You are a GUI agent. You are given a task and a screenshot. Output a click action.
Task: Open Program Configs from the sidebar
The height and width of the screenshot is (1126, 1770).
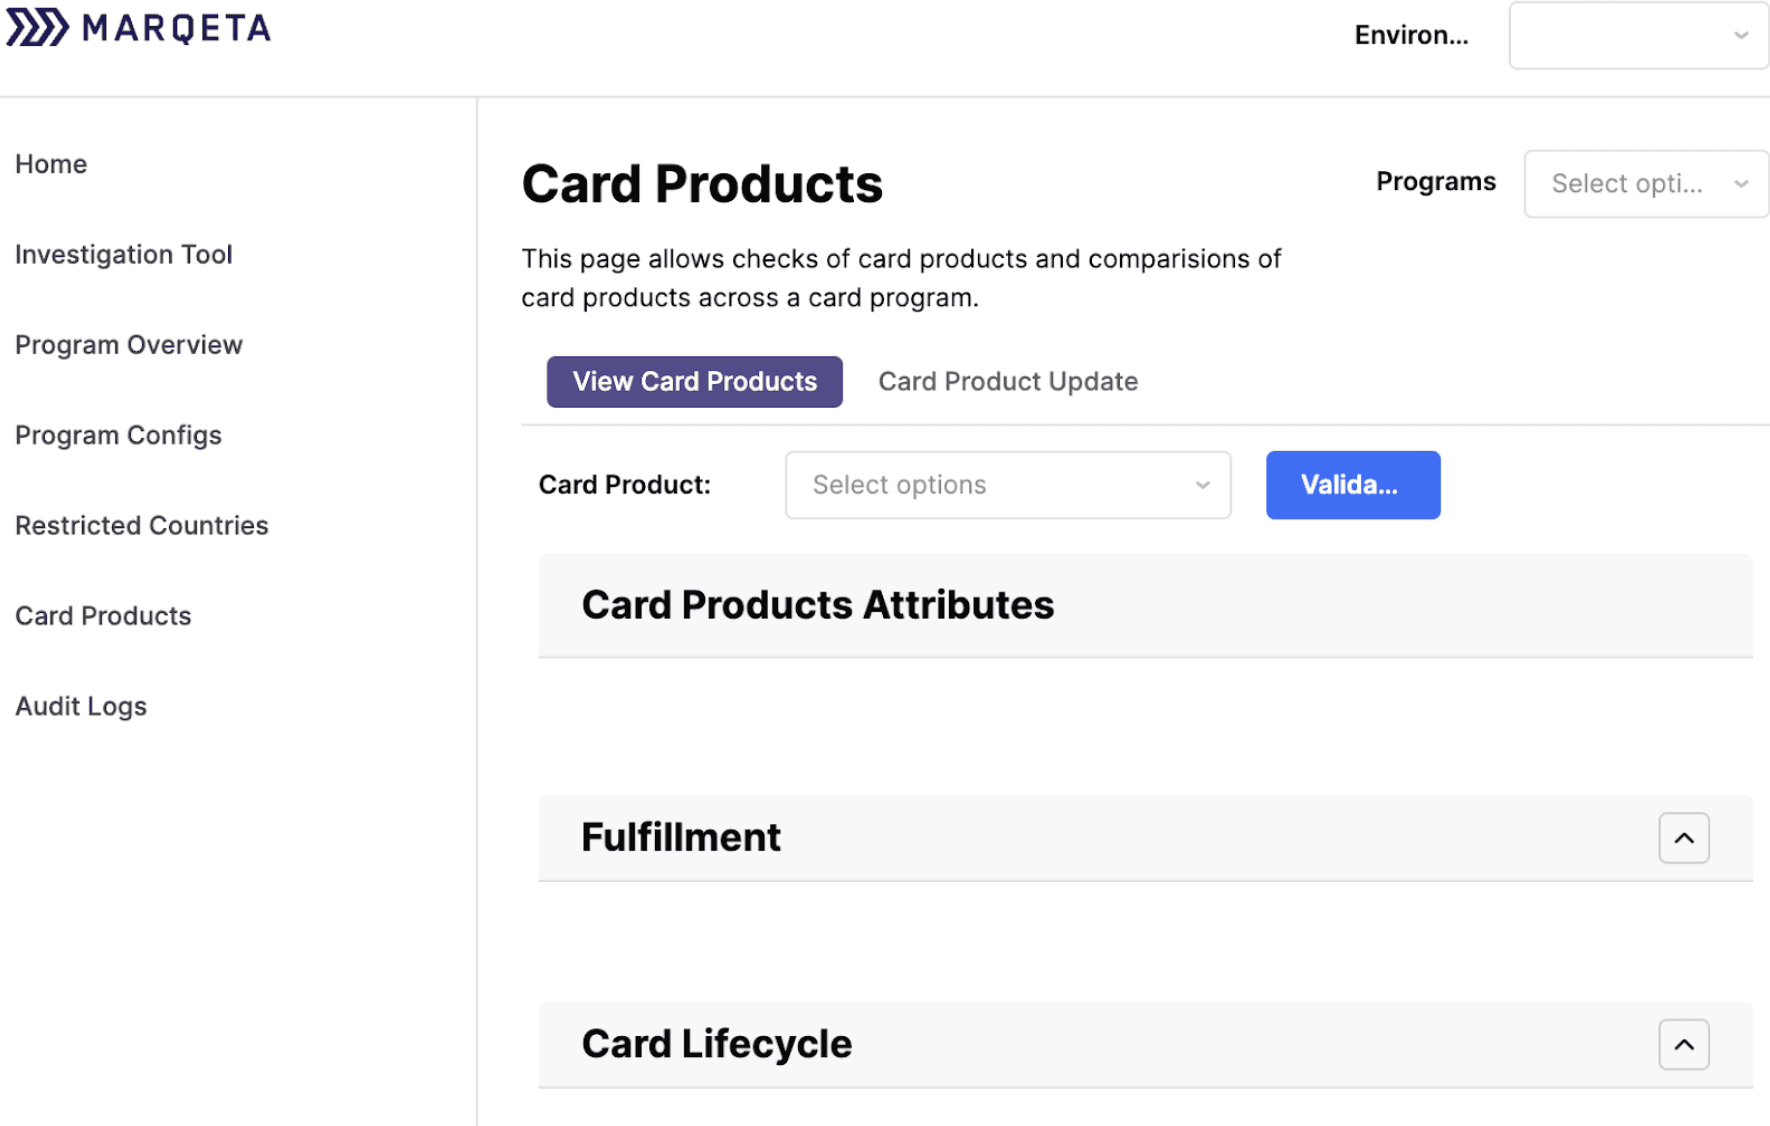[118, 435]
